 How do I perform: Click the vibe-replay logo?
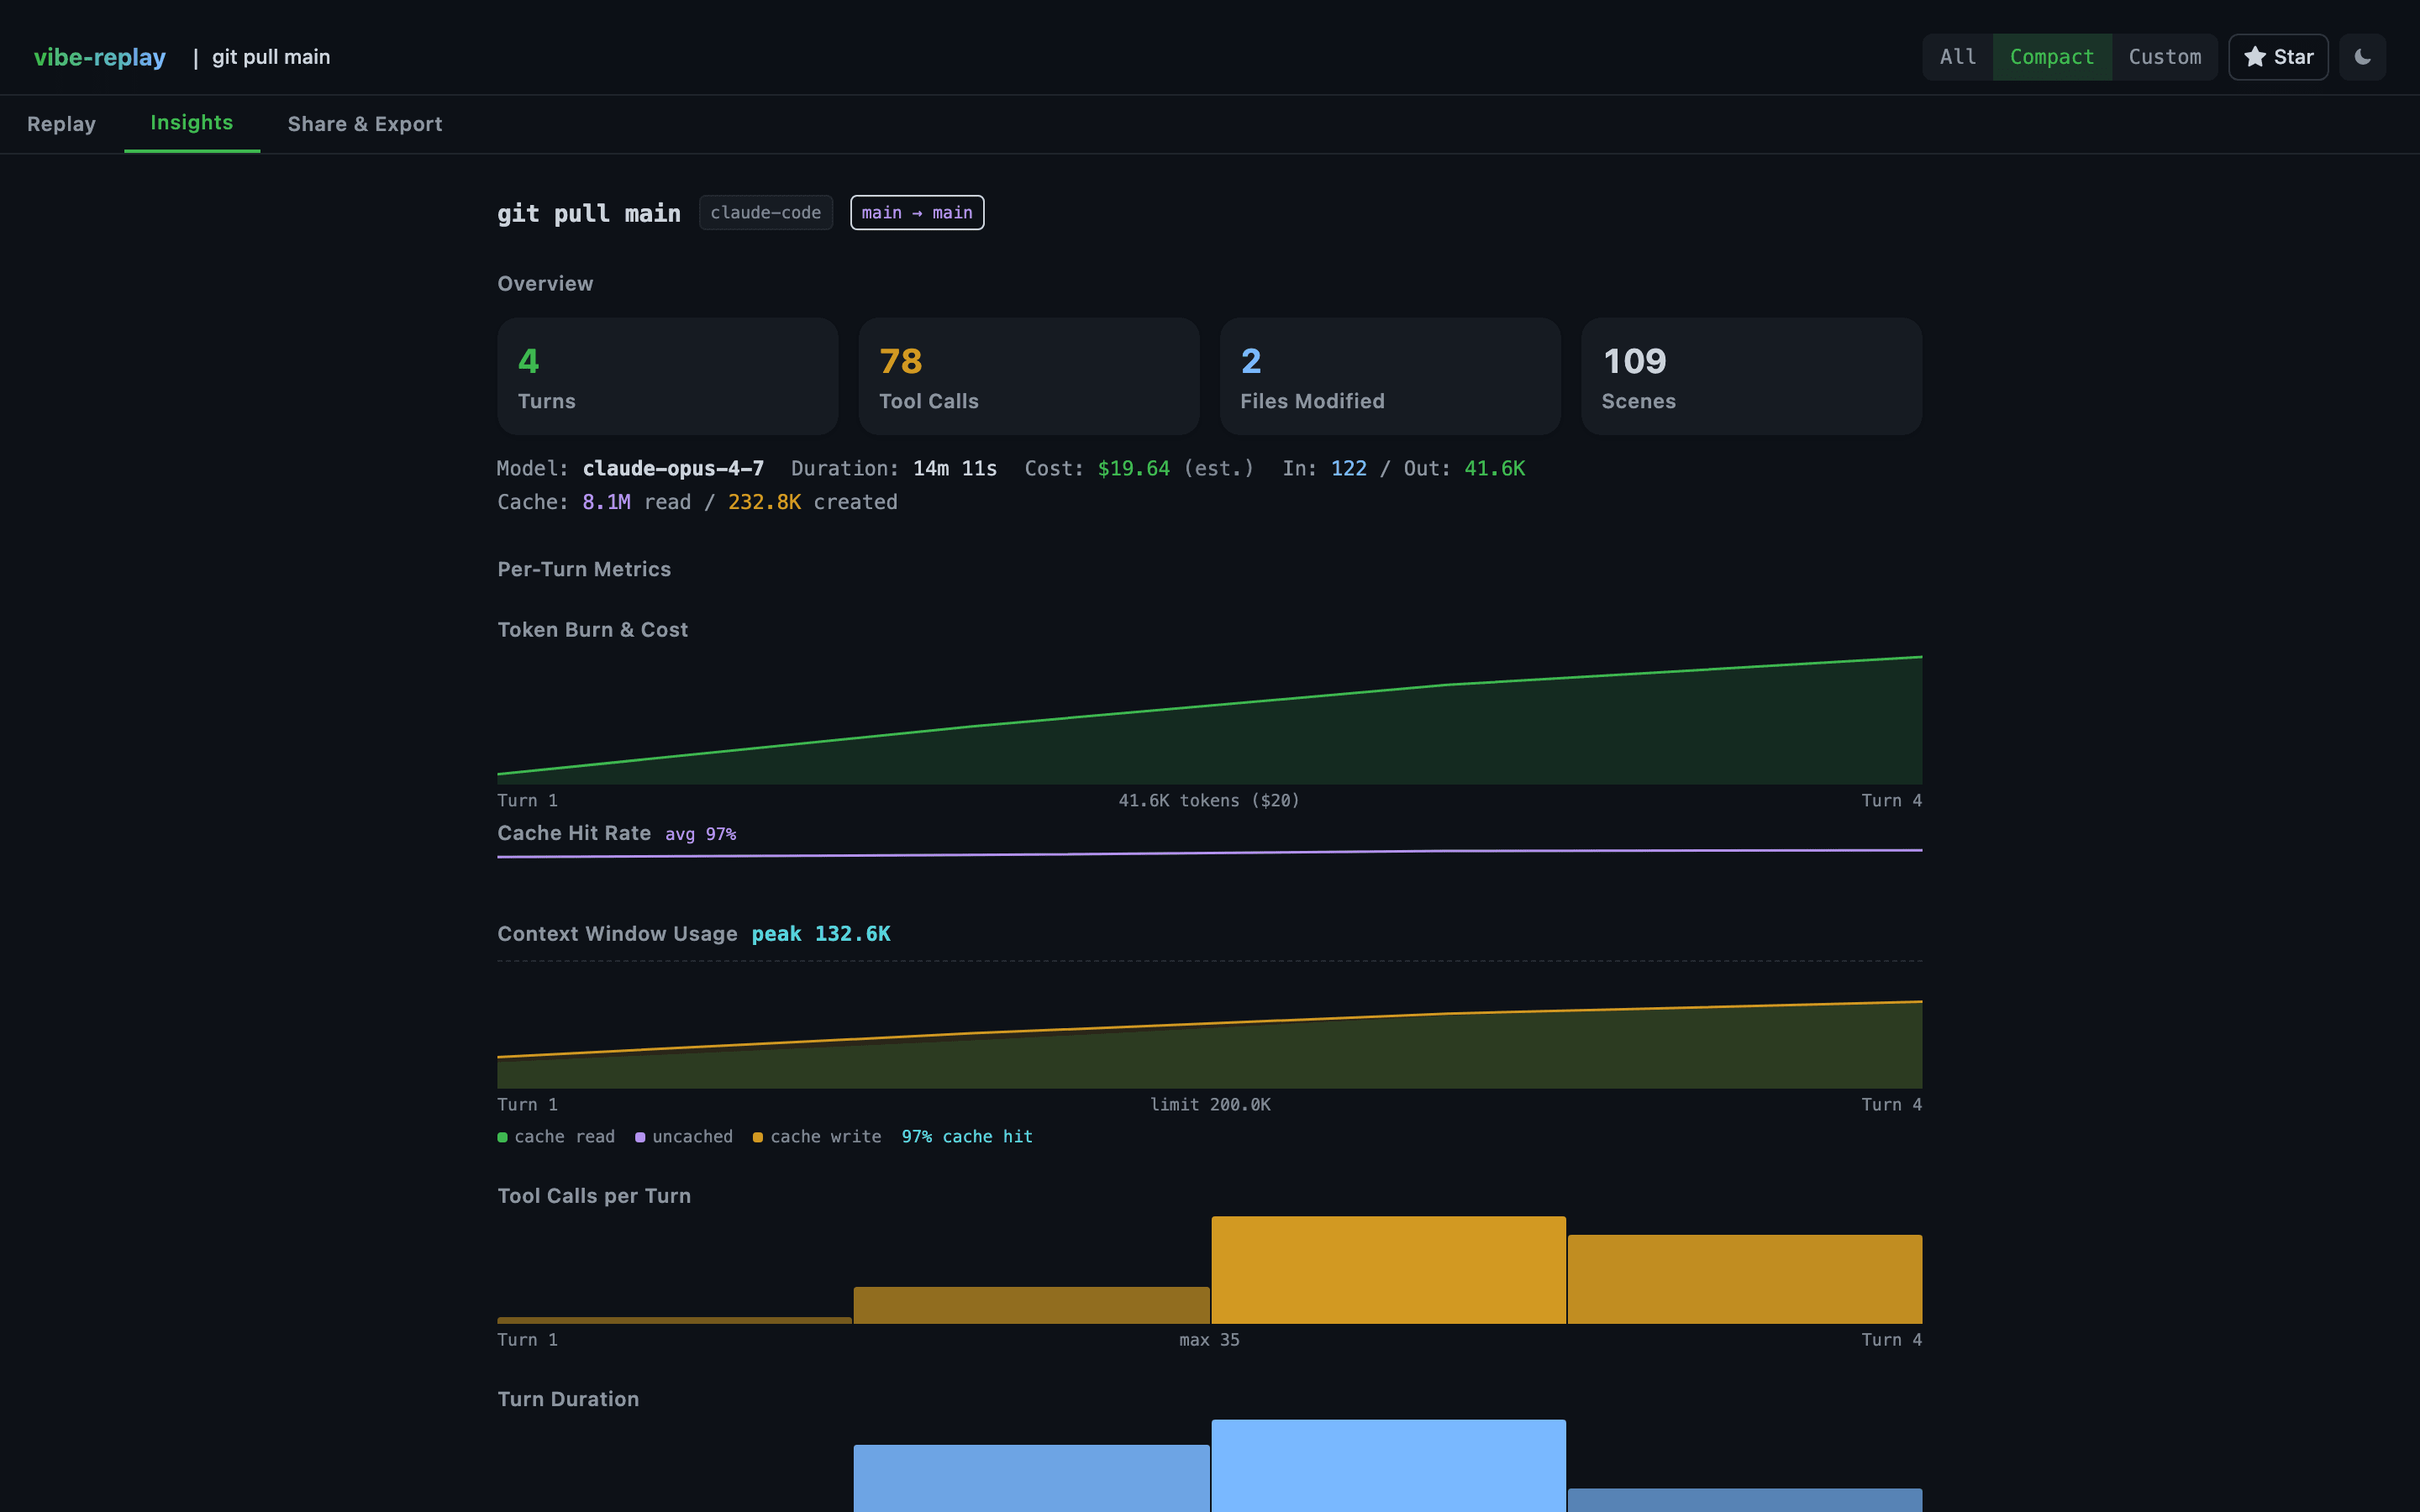[x=100, y=57]
